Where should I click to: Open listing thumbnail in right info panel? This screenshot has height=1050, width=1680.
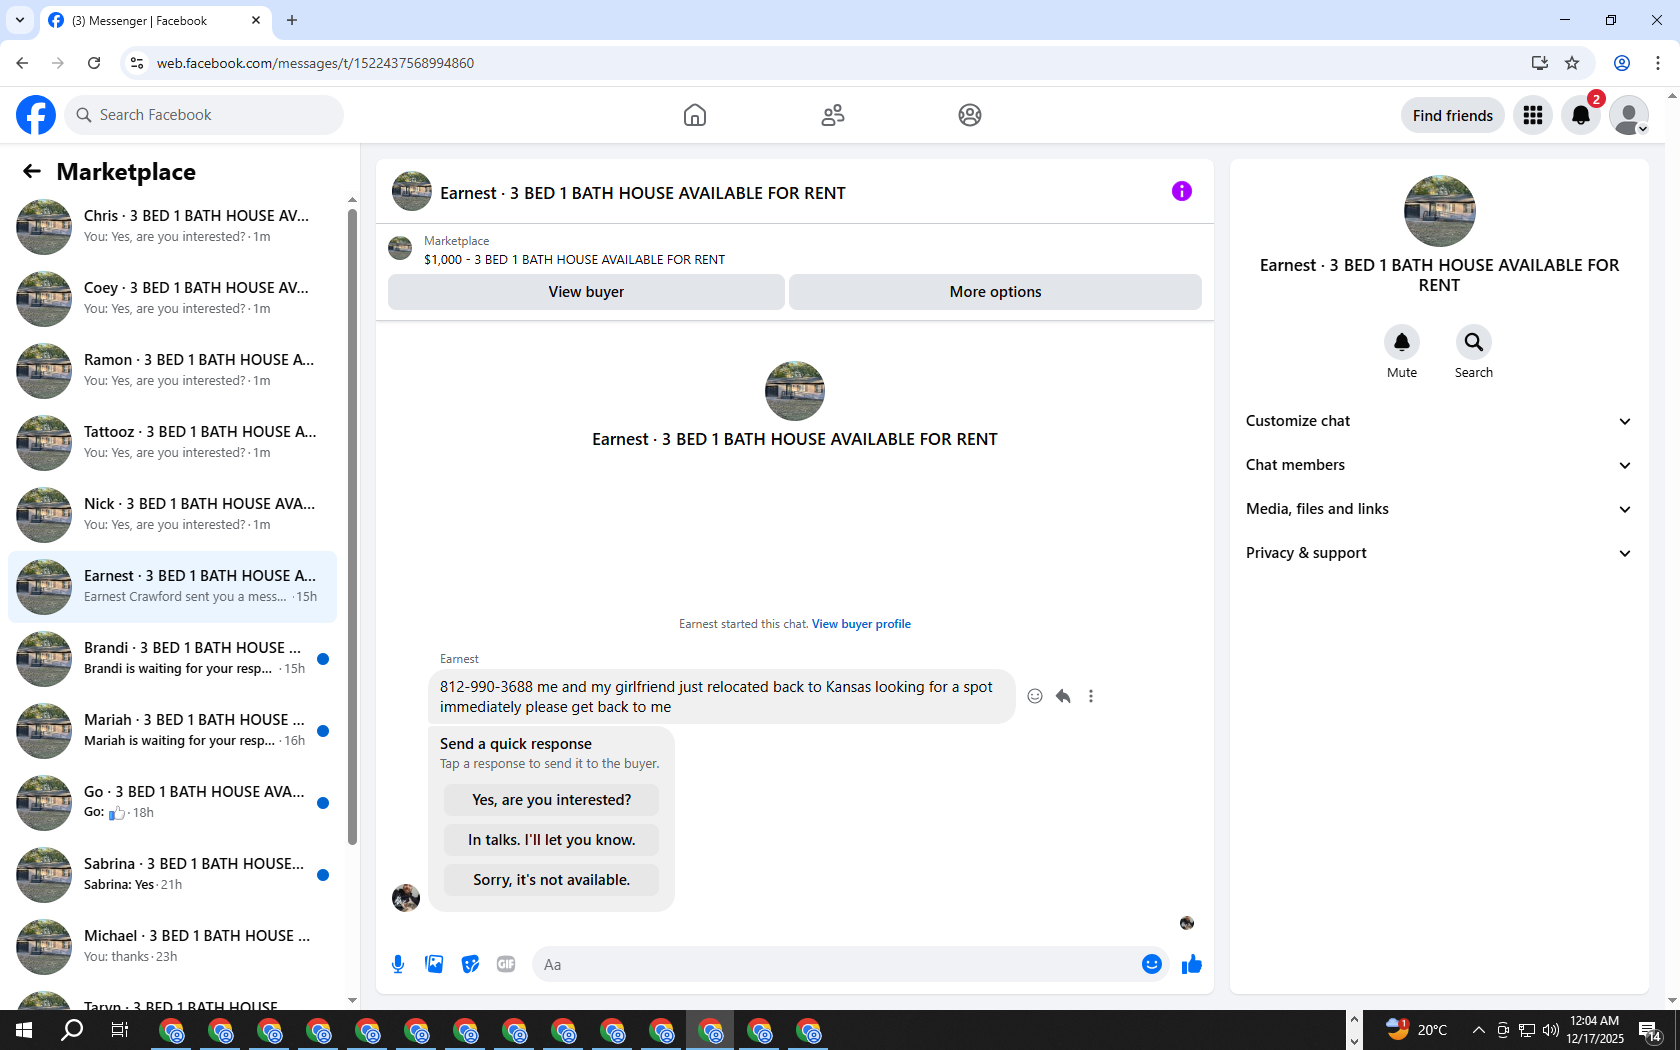tap(1439, 211)
